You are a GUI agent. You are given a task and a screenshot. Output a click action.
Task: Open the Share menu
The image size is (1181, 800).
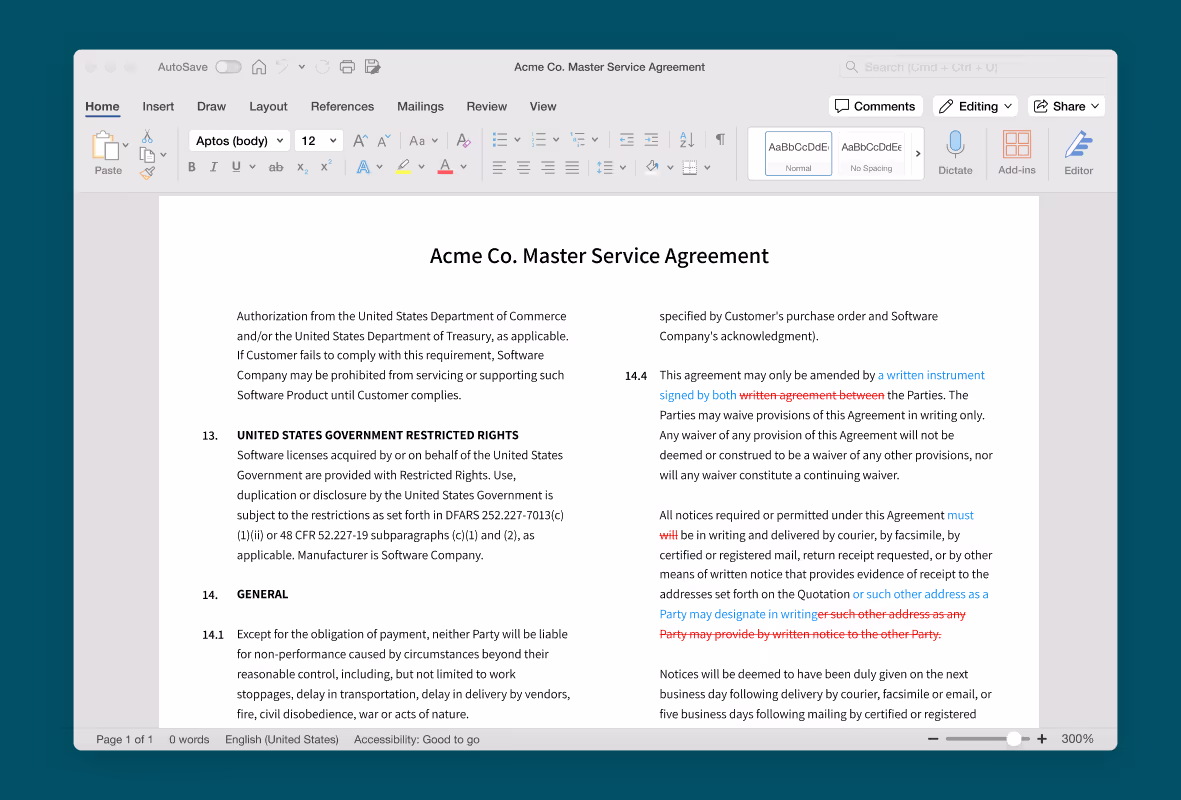[x=1066, y=106]
